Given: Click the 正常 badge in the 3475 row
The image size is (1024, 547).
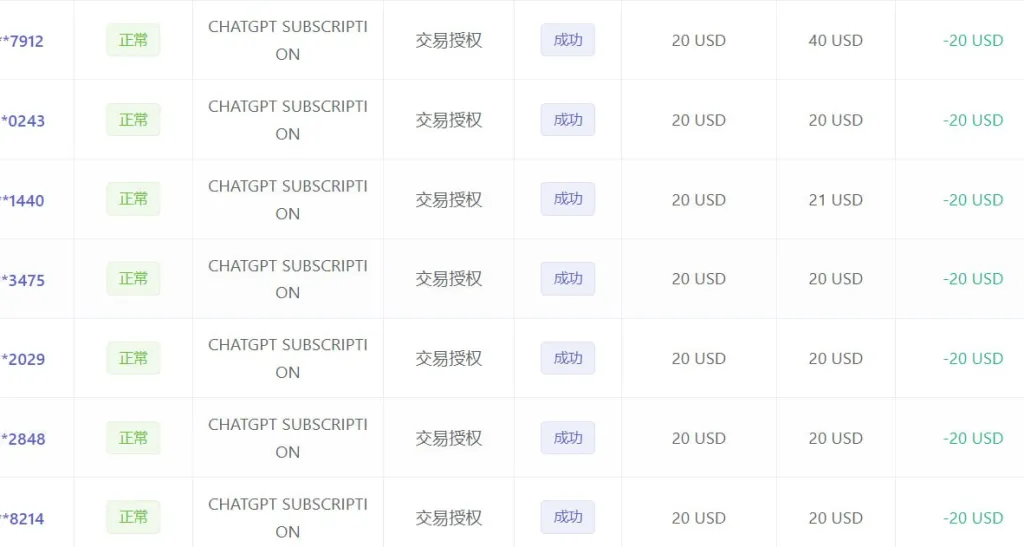Looking at the screenshot, I should pyautogui.click(x=133, y=278).
